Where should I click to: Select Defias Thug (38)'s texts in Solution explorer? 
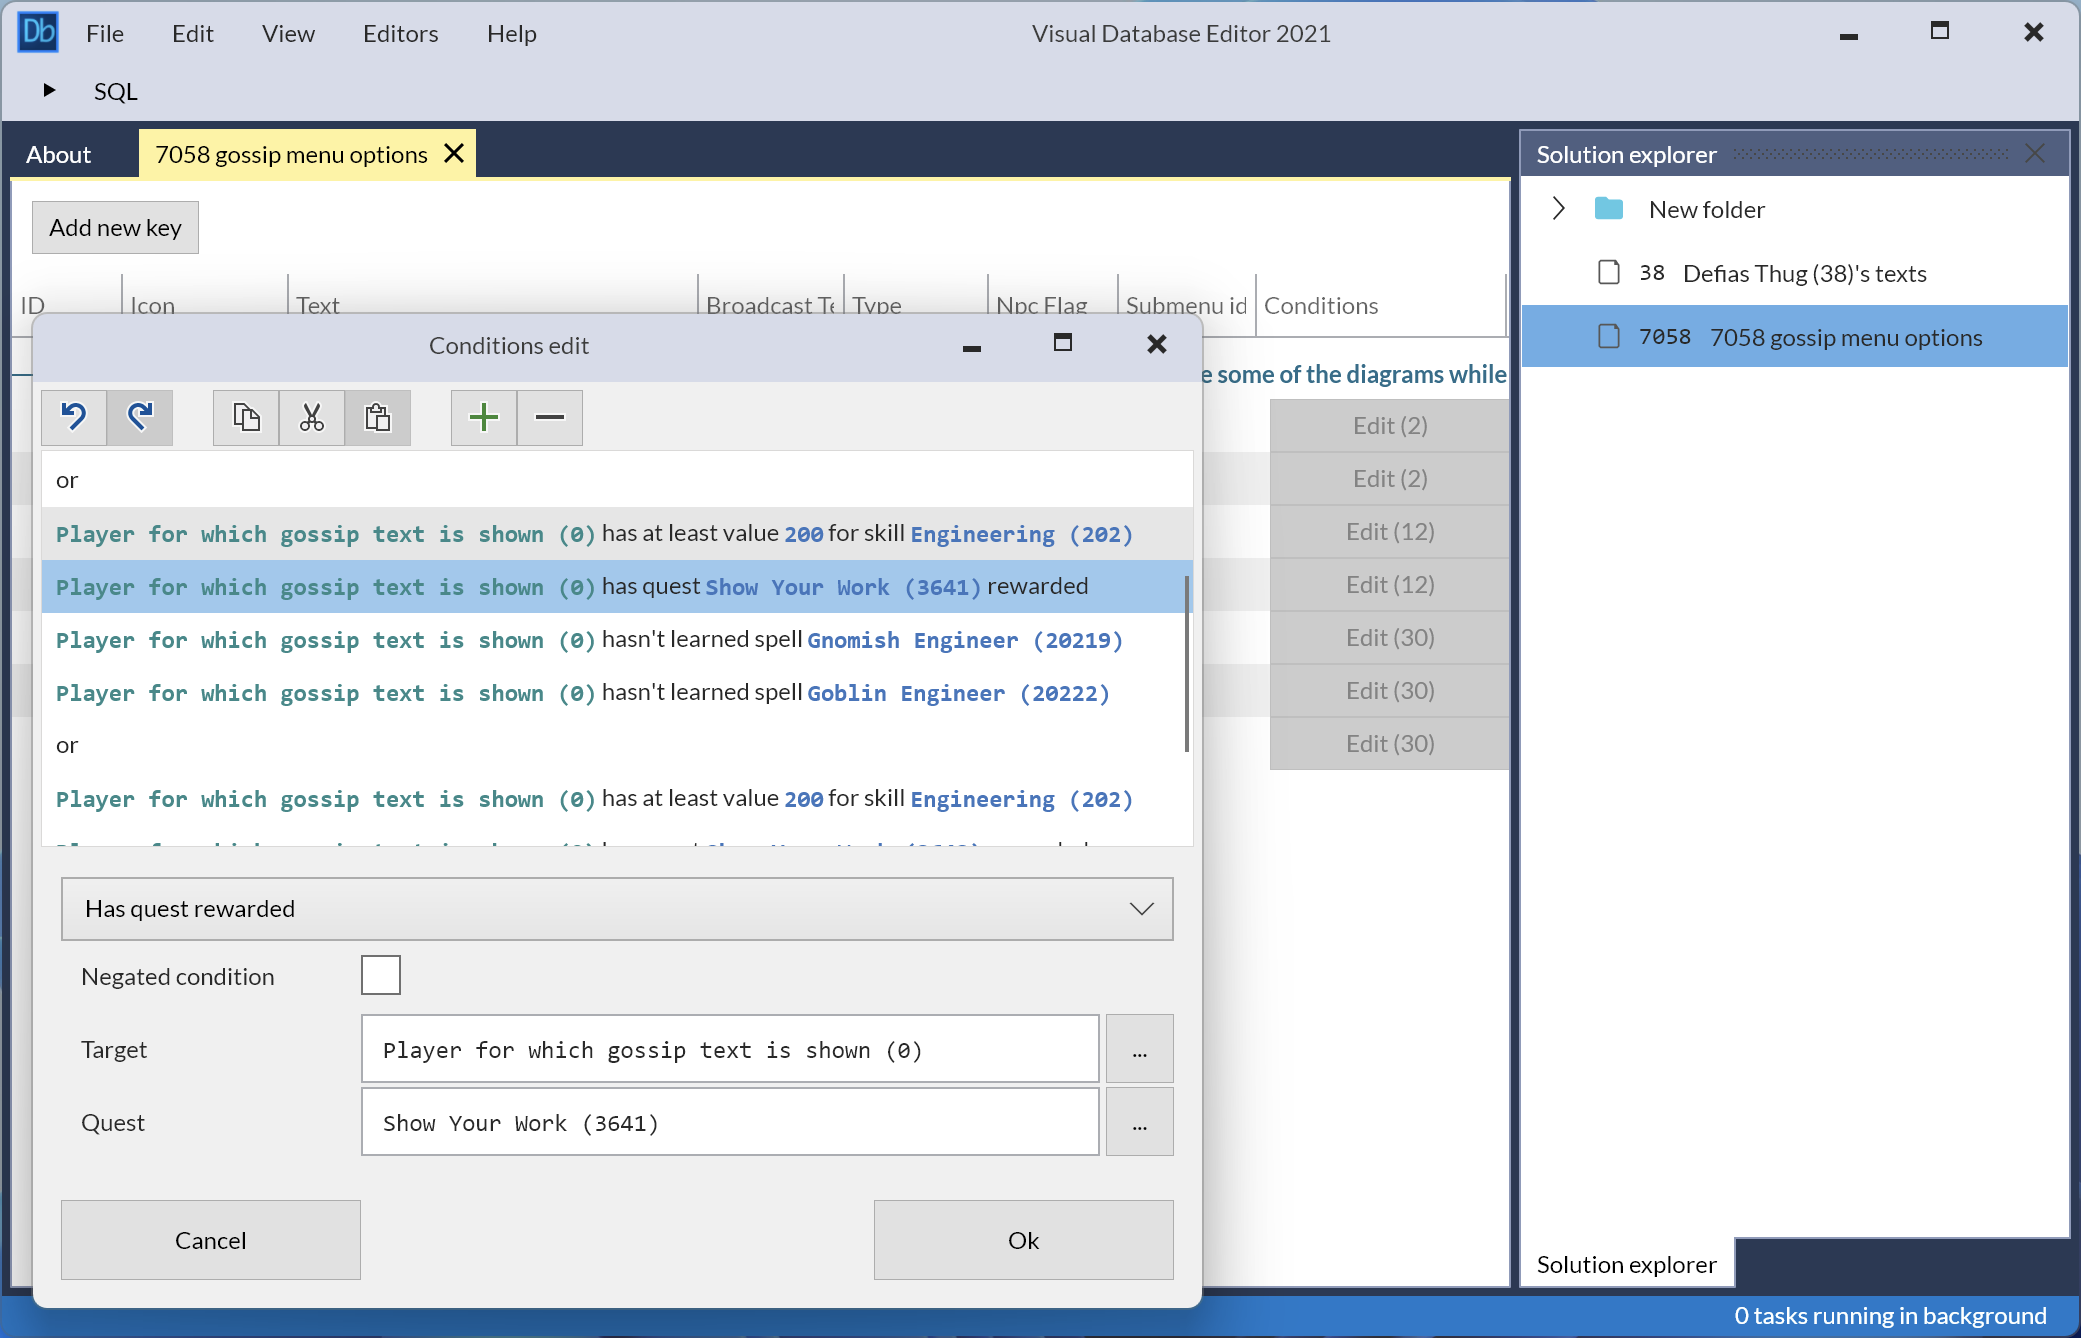point(1804,273)
